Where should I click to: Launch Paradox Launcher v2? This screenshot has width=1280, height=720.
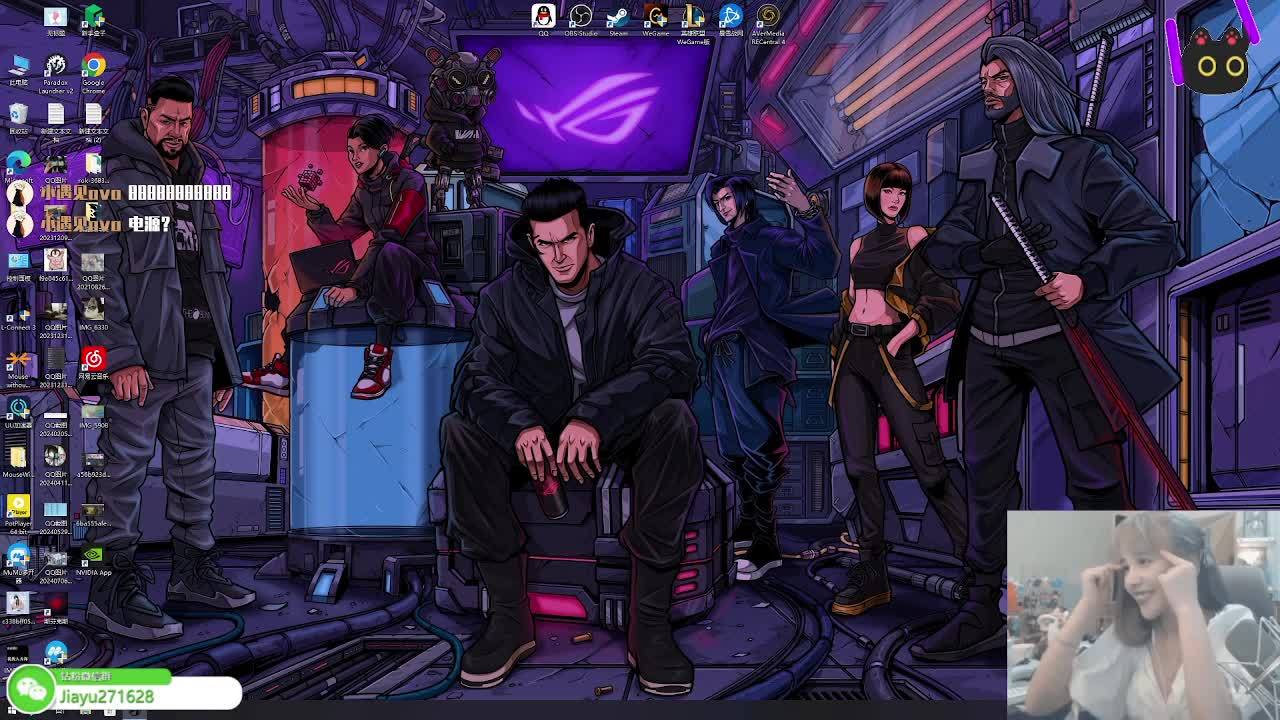click(56, 68)
